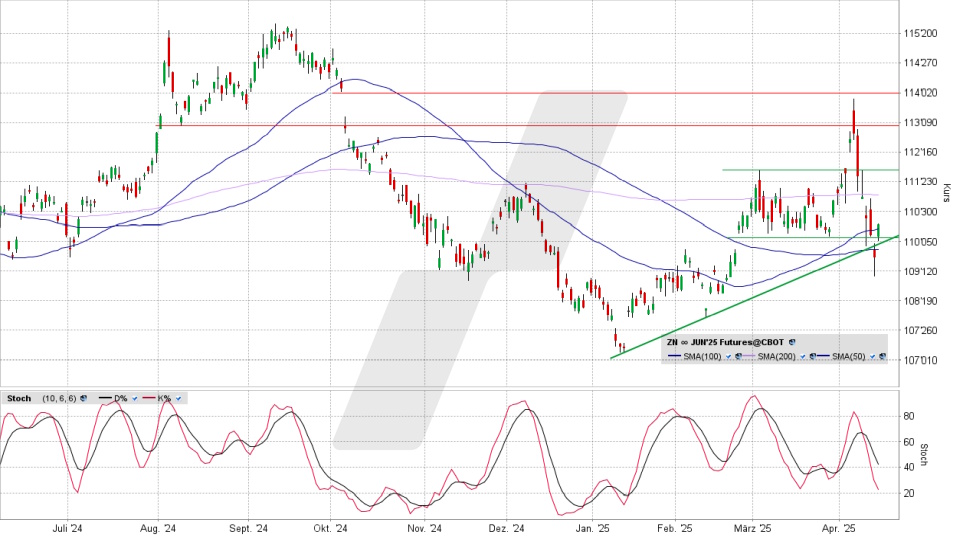Image resolution: width=960 pixels, height=540 pixels.
Task: Click the Stoch indicator label
Action: pyautogui.click(x=19, y=398)
